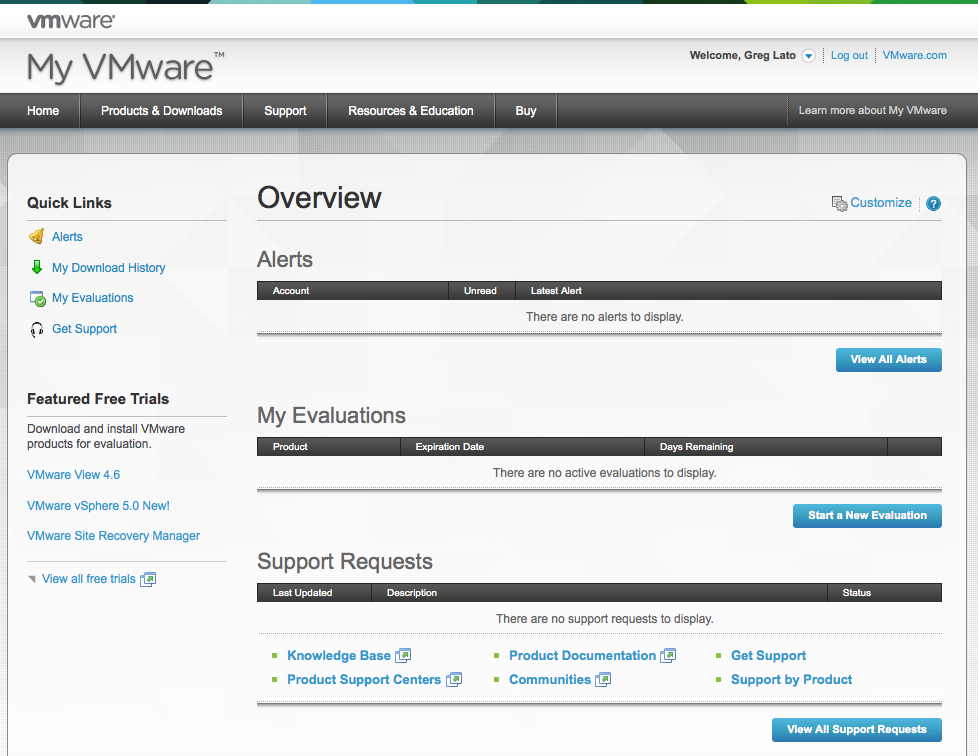Click the green download arrow icon
Image resolution: width=978 pixels, height=756 pixels.
coord(37,268)
